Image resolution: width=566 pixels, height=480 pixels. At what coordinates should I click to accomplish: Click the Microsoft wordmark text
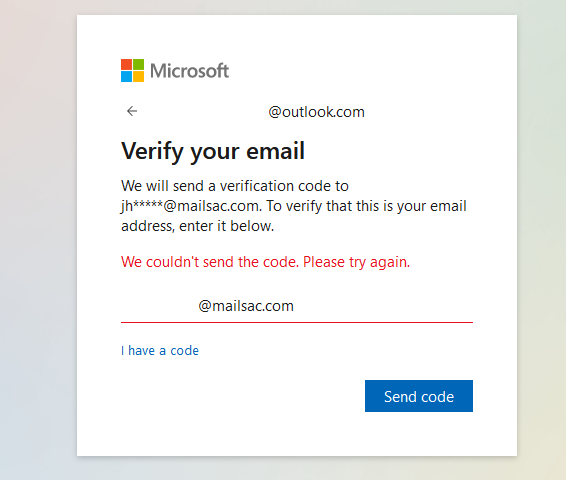click(190, 71)
